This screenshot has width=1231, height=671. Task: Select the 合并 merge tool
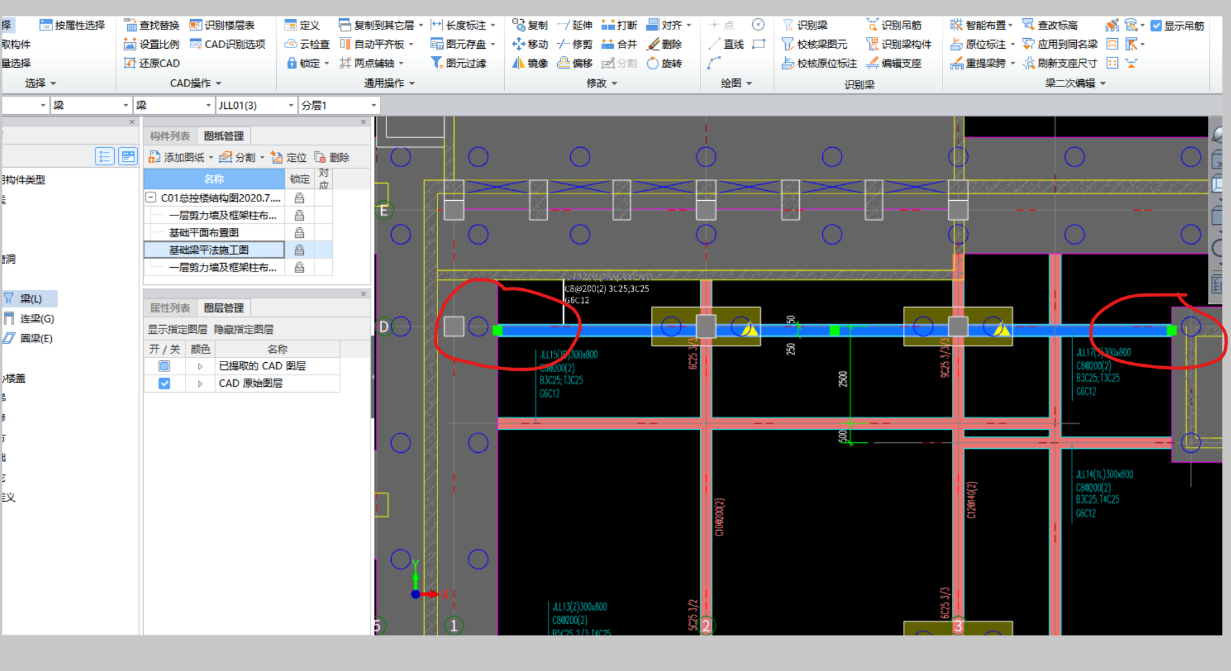pos(619,44)
